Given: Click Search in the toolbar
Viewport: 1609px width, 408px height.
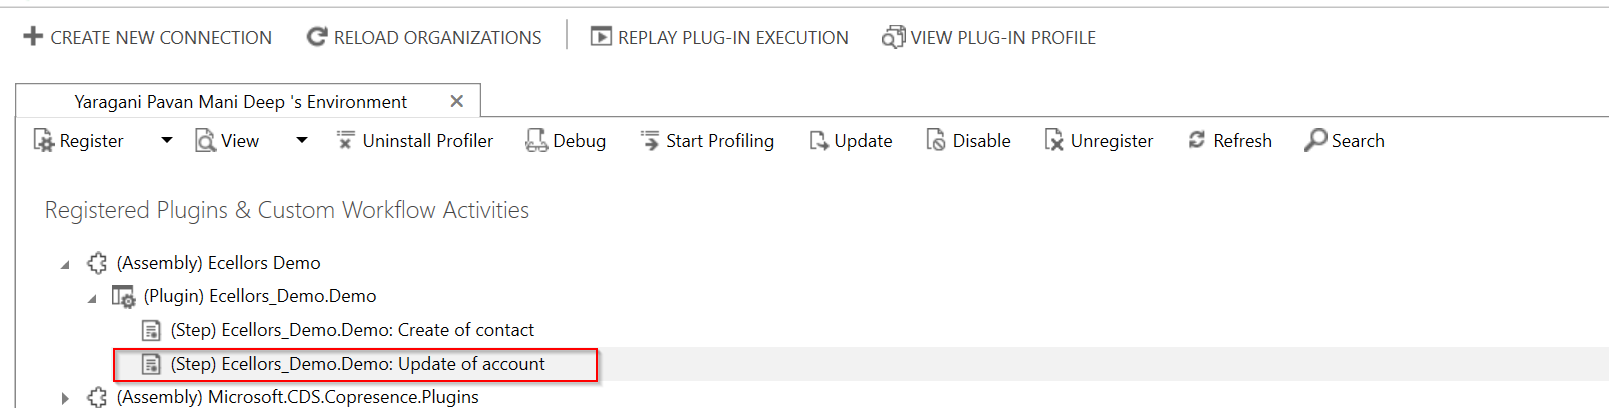Looking at the screenshot, I should pos(1345,141).
